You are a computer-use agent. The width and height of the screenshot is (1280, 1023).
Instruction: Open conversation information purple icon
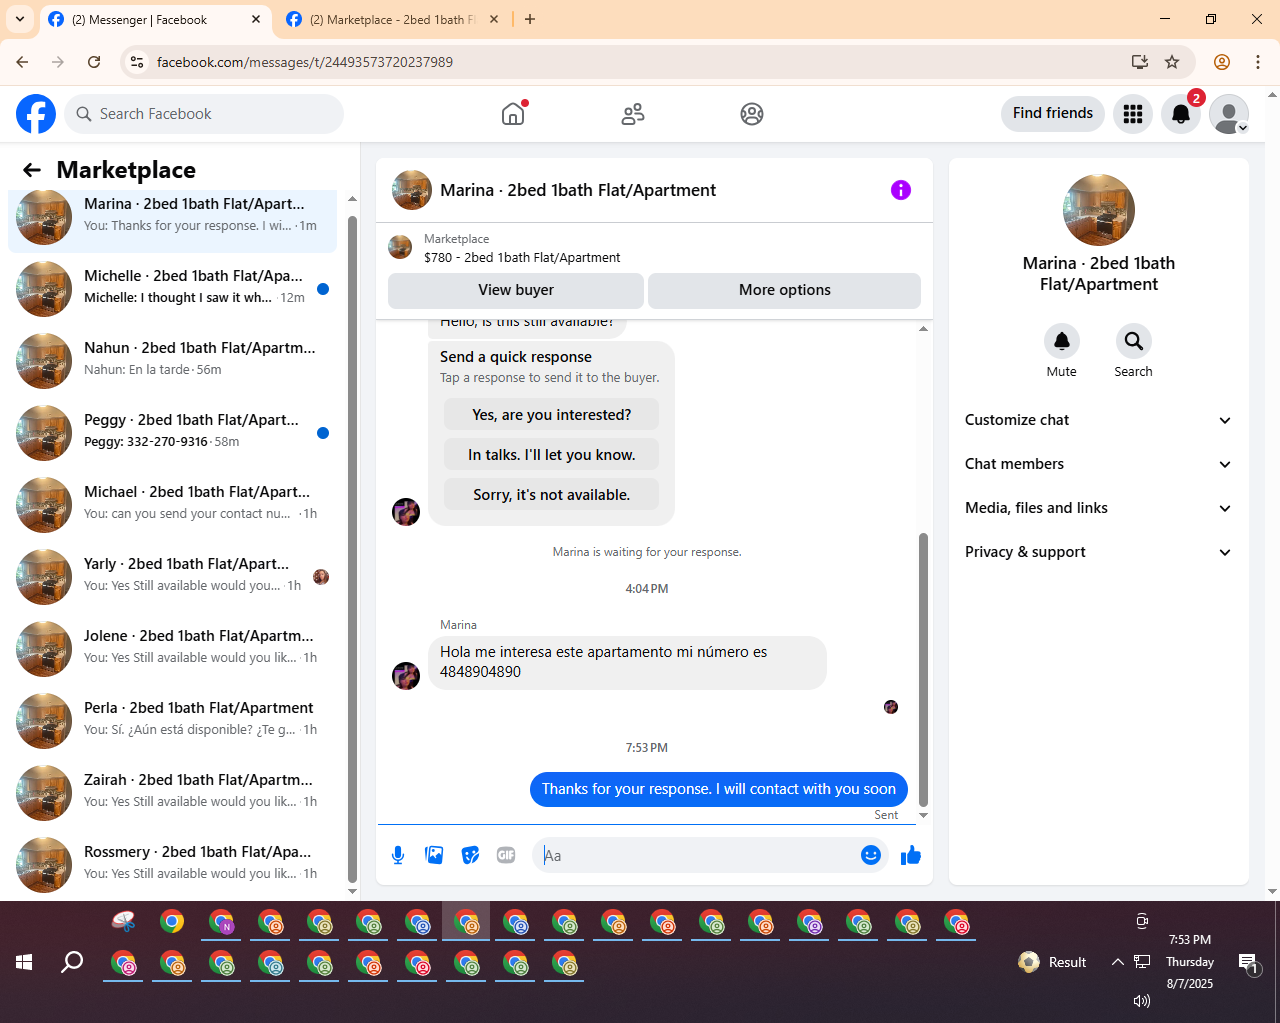pos(901,190)
